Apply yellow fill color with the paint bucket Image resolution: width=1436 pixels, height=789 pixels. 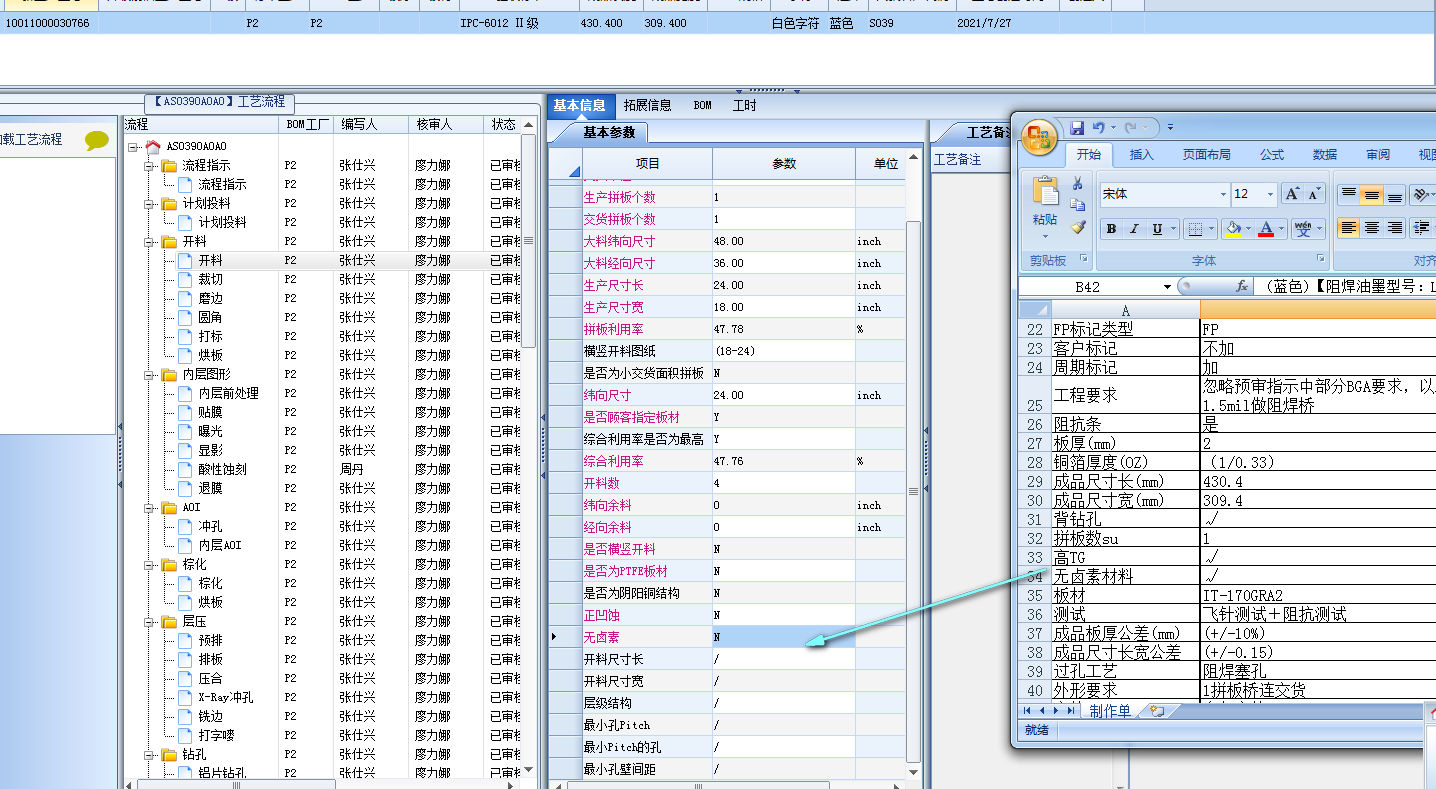tap(1233, 229)
